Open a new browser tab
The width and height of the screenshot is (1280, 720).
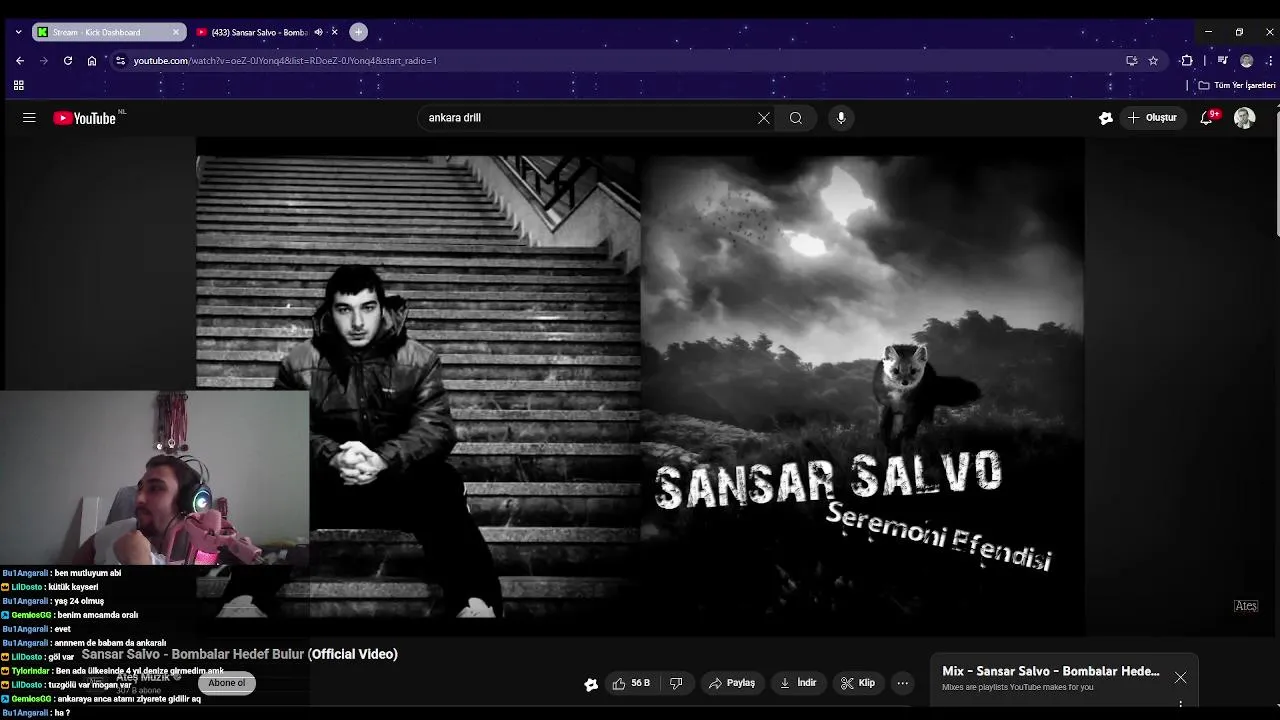tap(359, 32)
